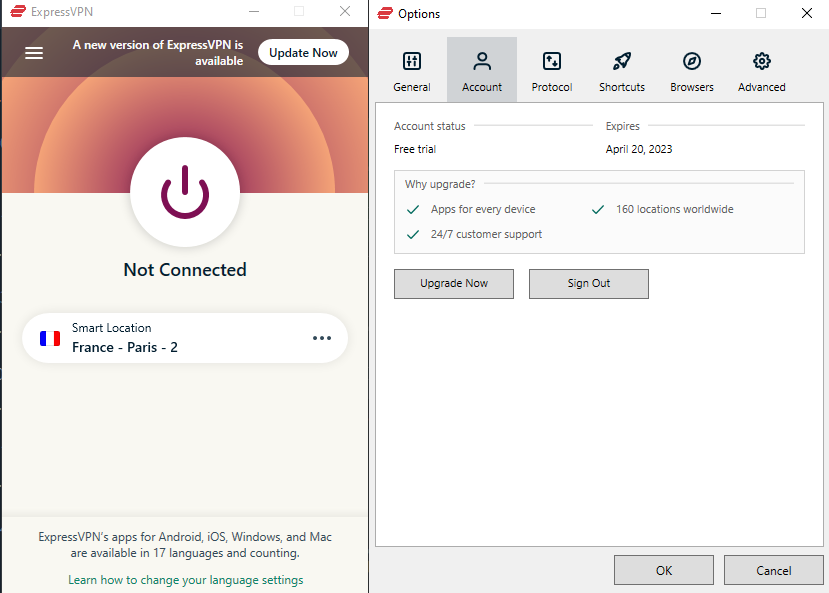Viewport: 829px width, 593px height.
Task: Click the French flag icon
Action: click(x=50, y=338)
